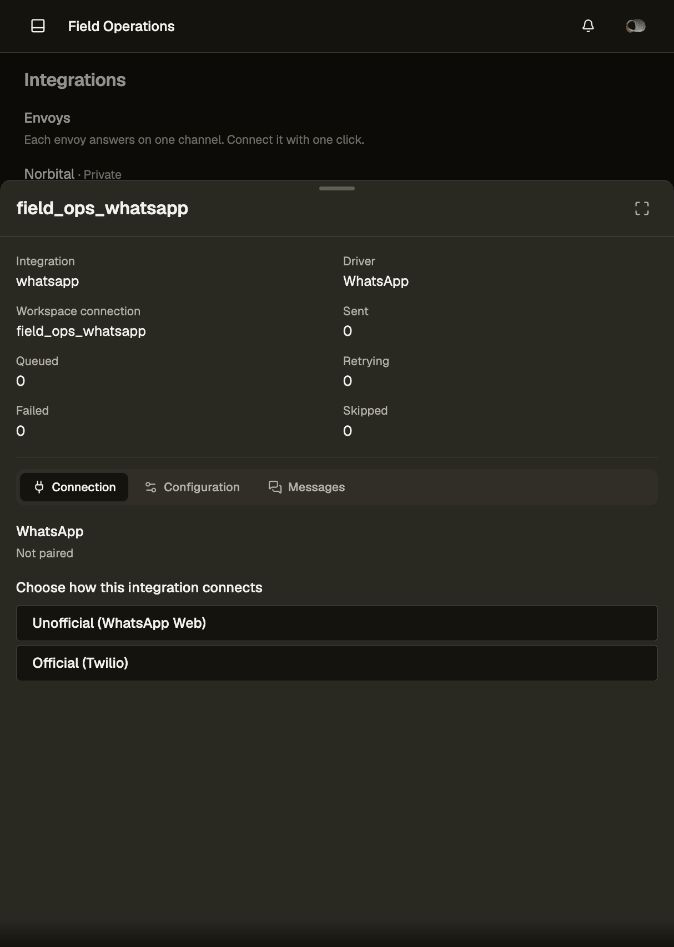Click the Norbital envoy name

pos(49,174)
